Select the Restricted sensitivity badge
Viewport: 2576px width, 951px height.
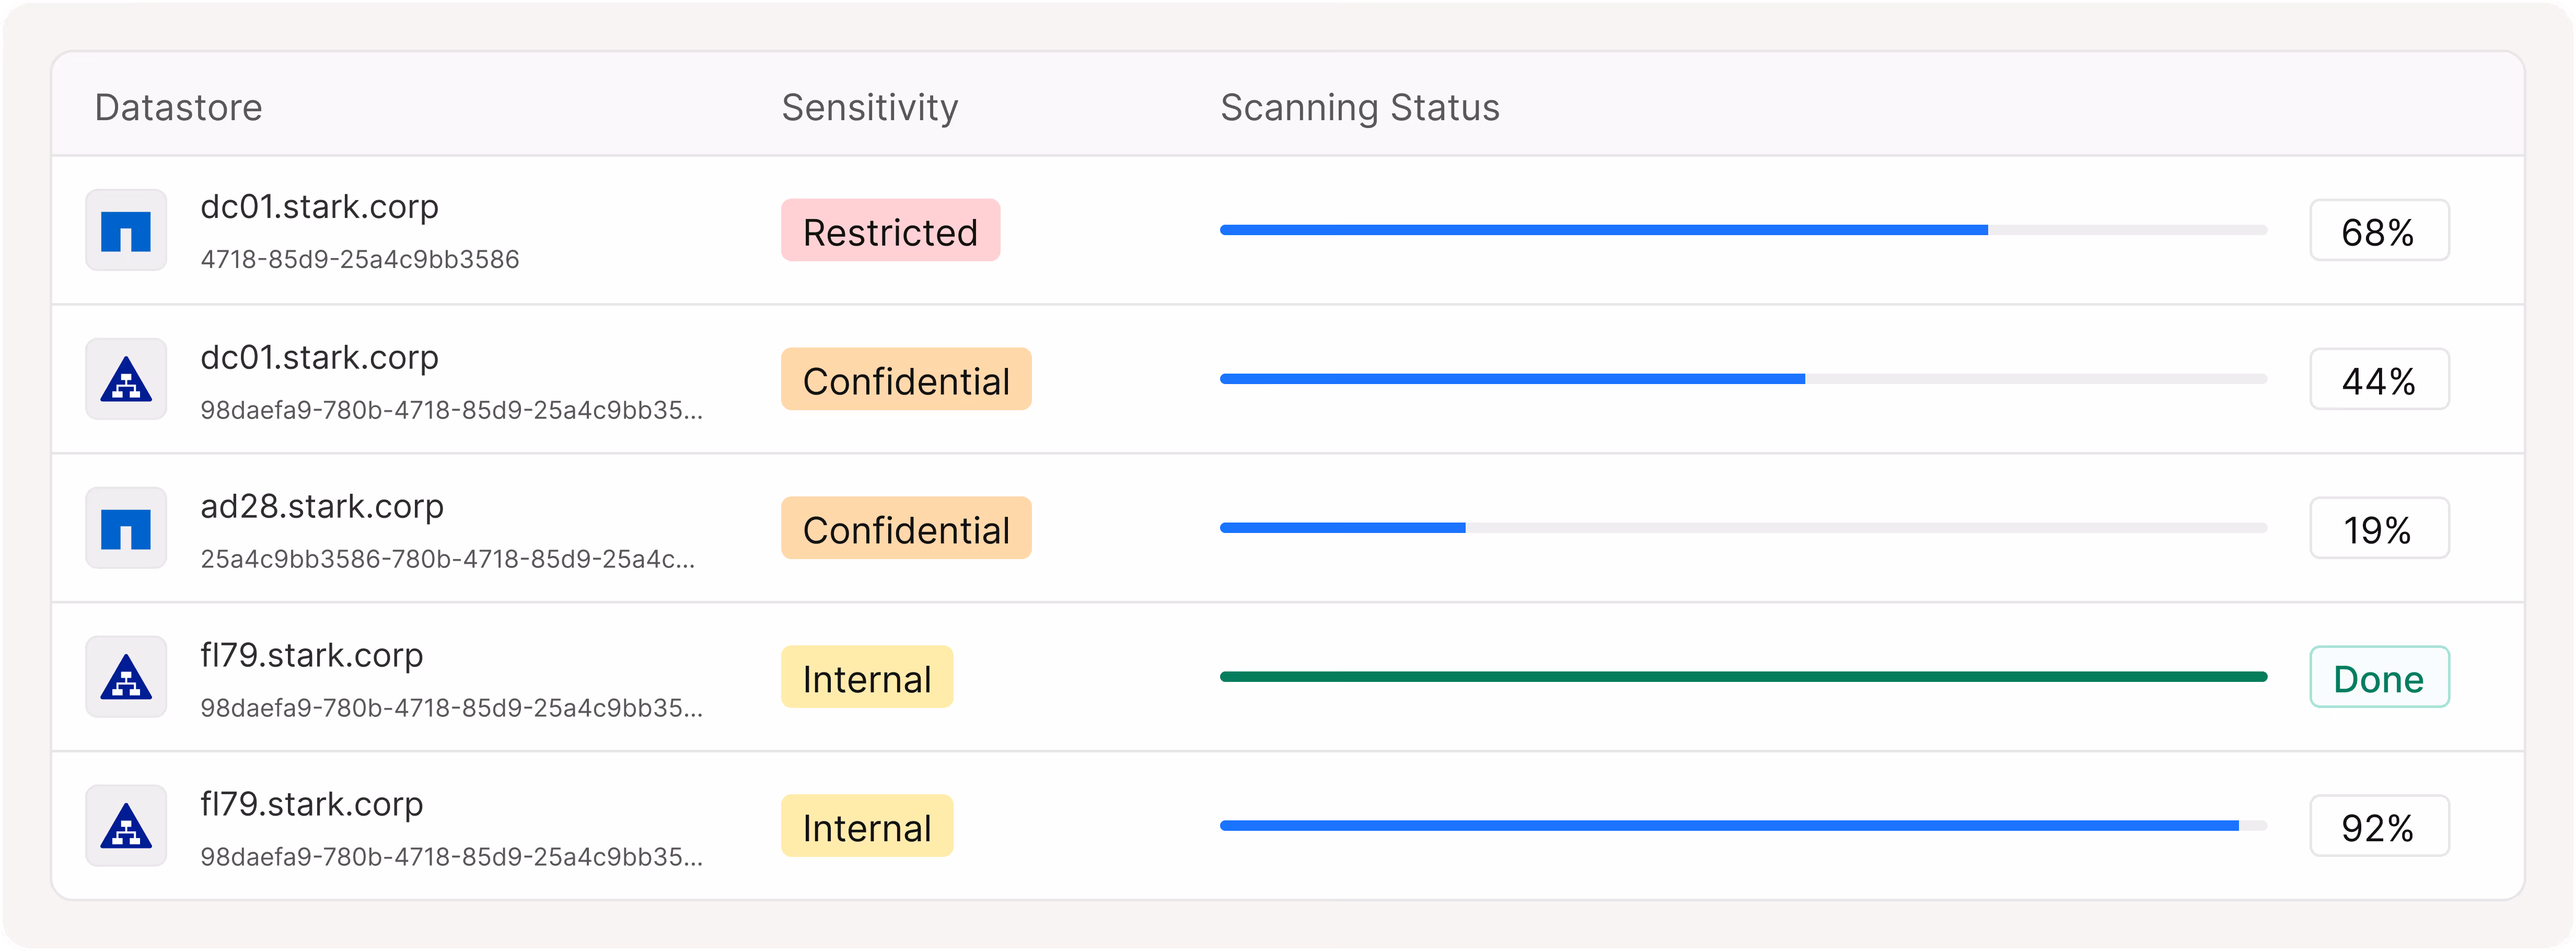coord(890,231)
